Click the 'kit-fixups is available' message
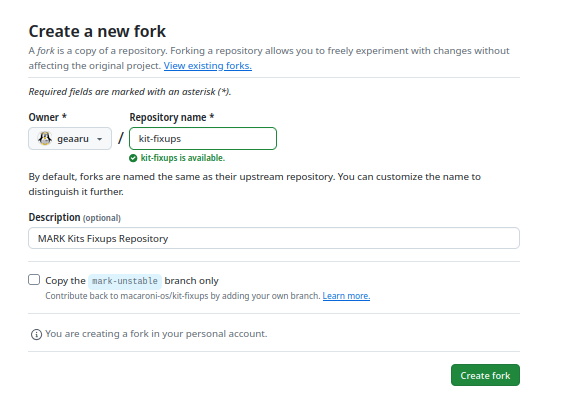This screenshot has height=411, width=576. [x=183, y=158]
